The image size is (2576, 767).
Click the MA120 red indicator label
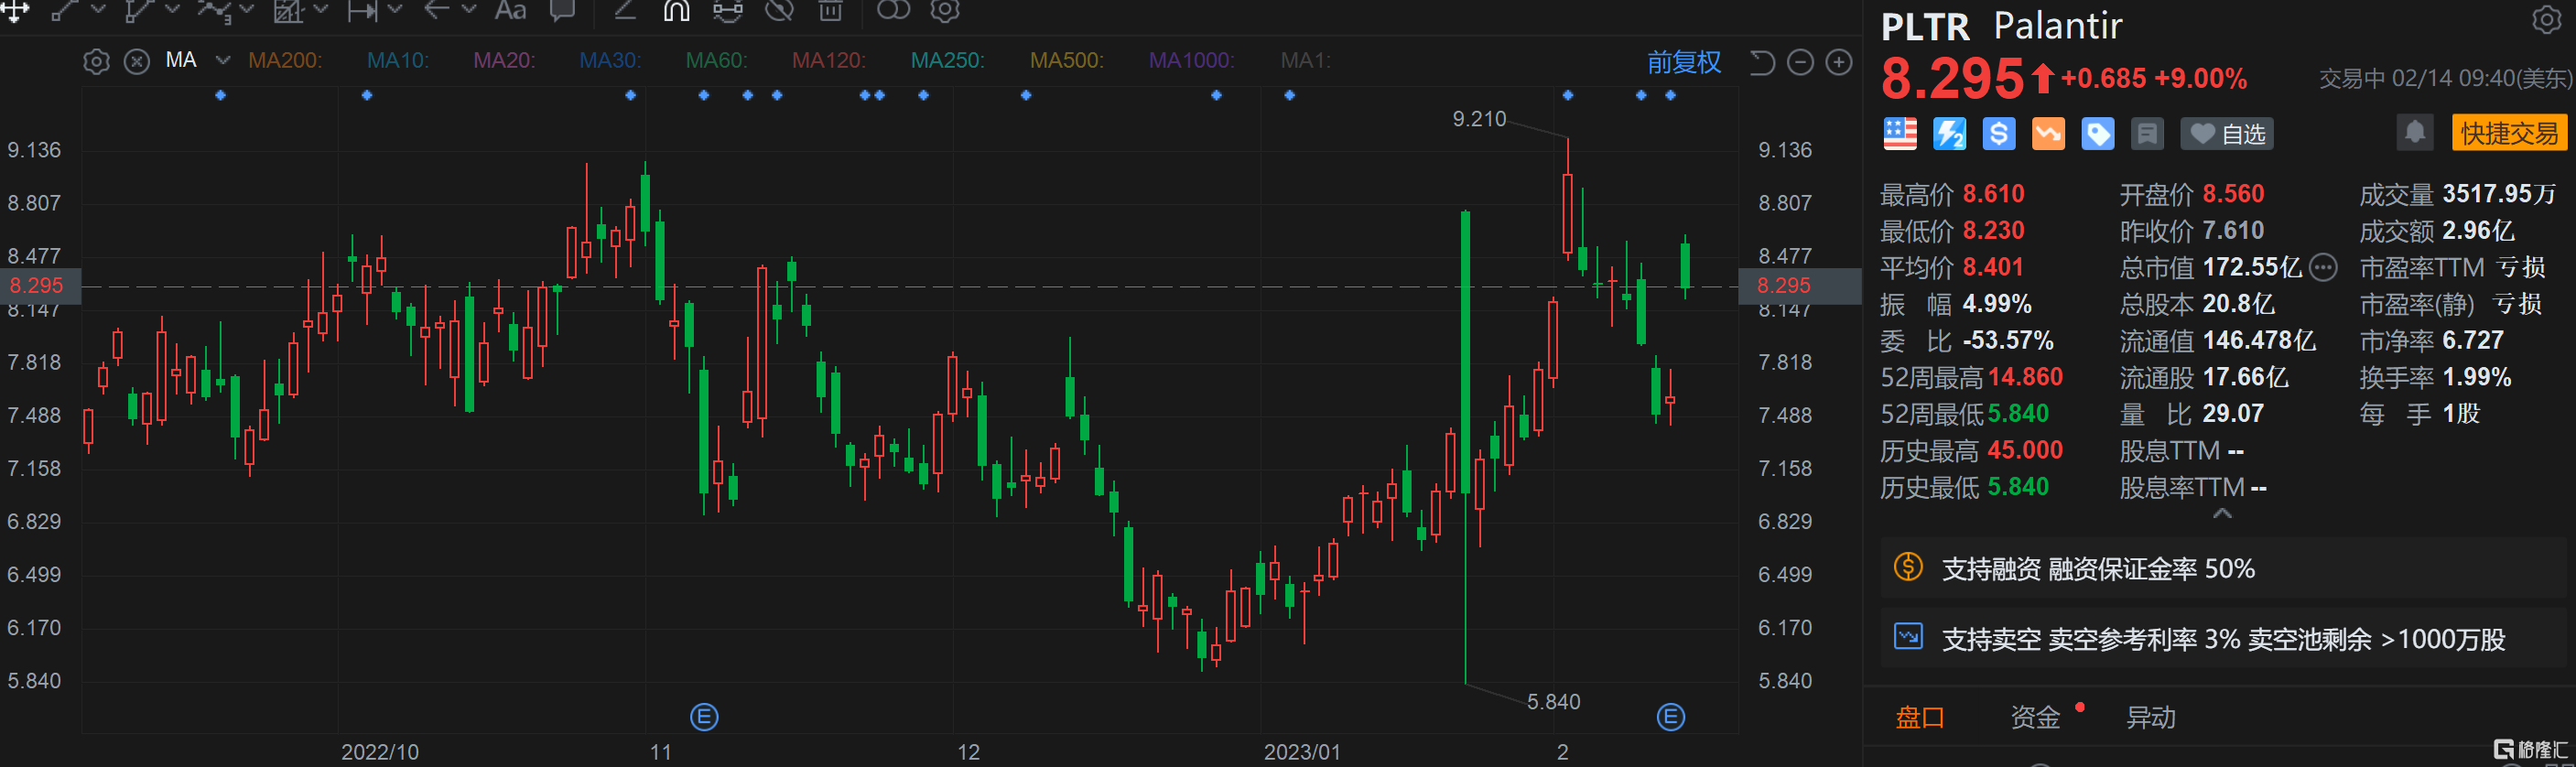point(828,61)
